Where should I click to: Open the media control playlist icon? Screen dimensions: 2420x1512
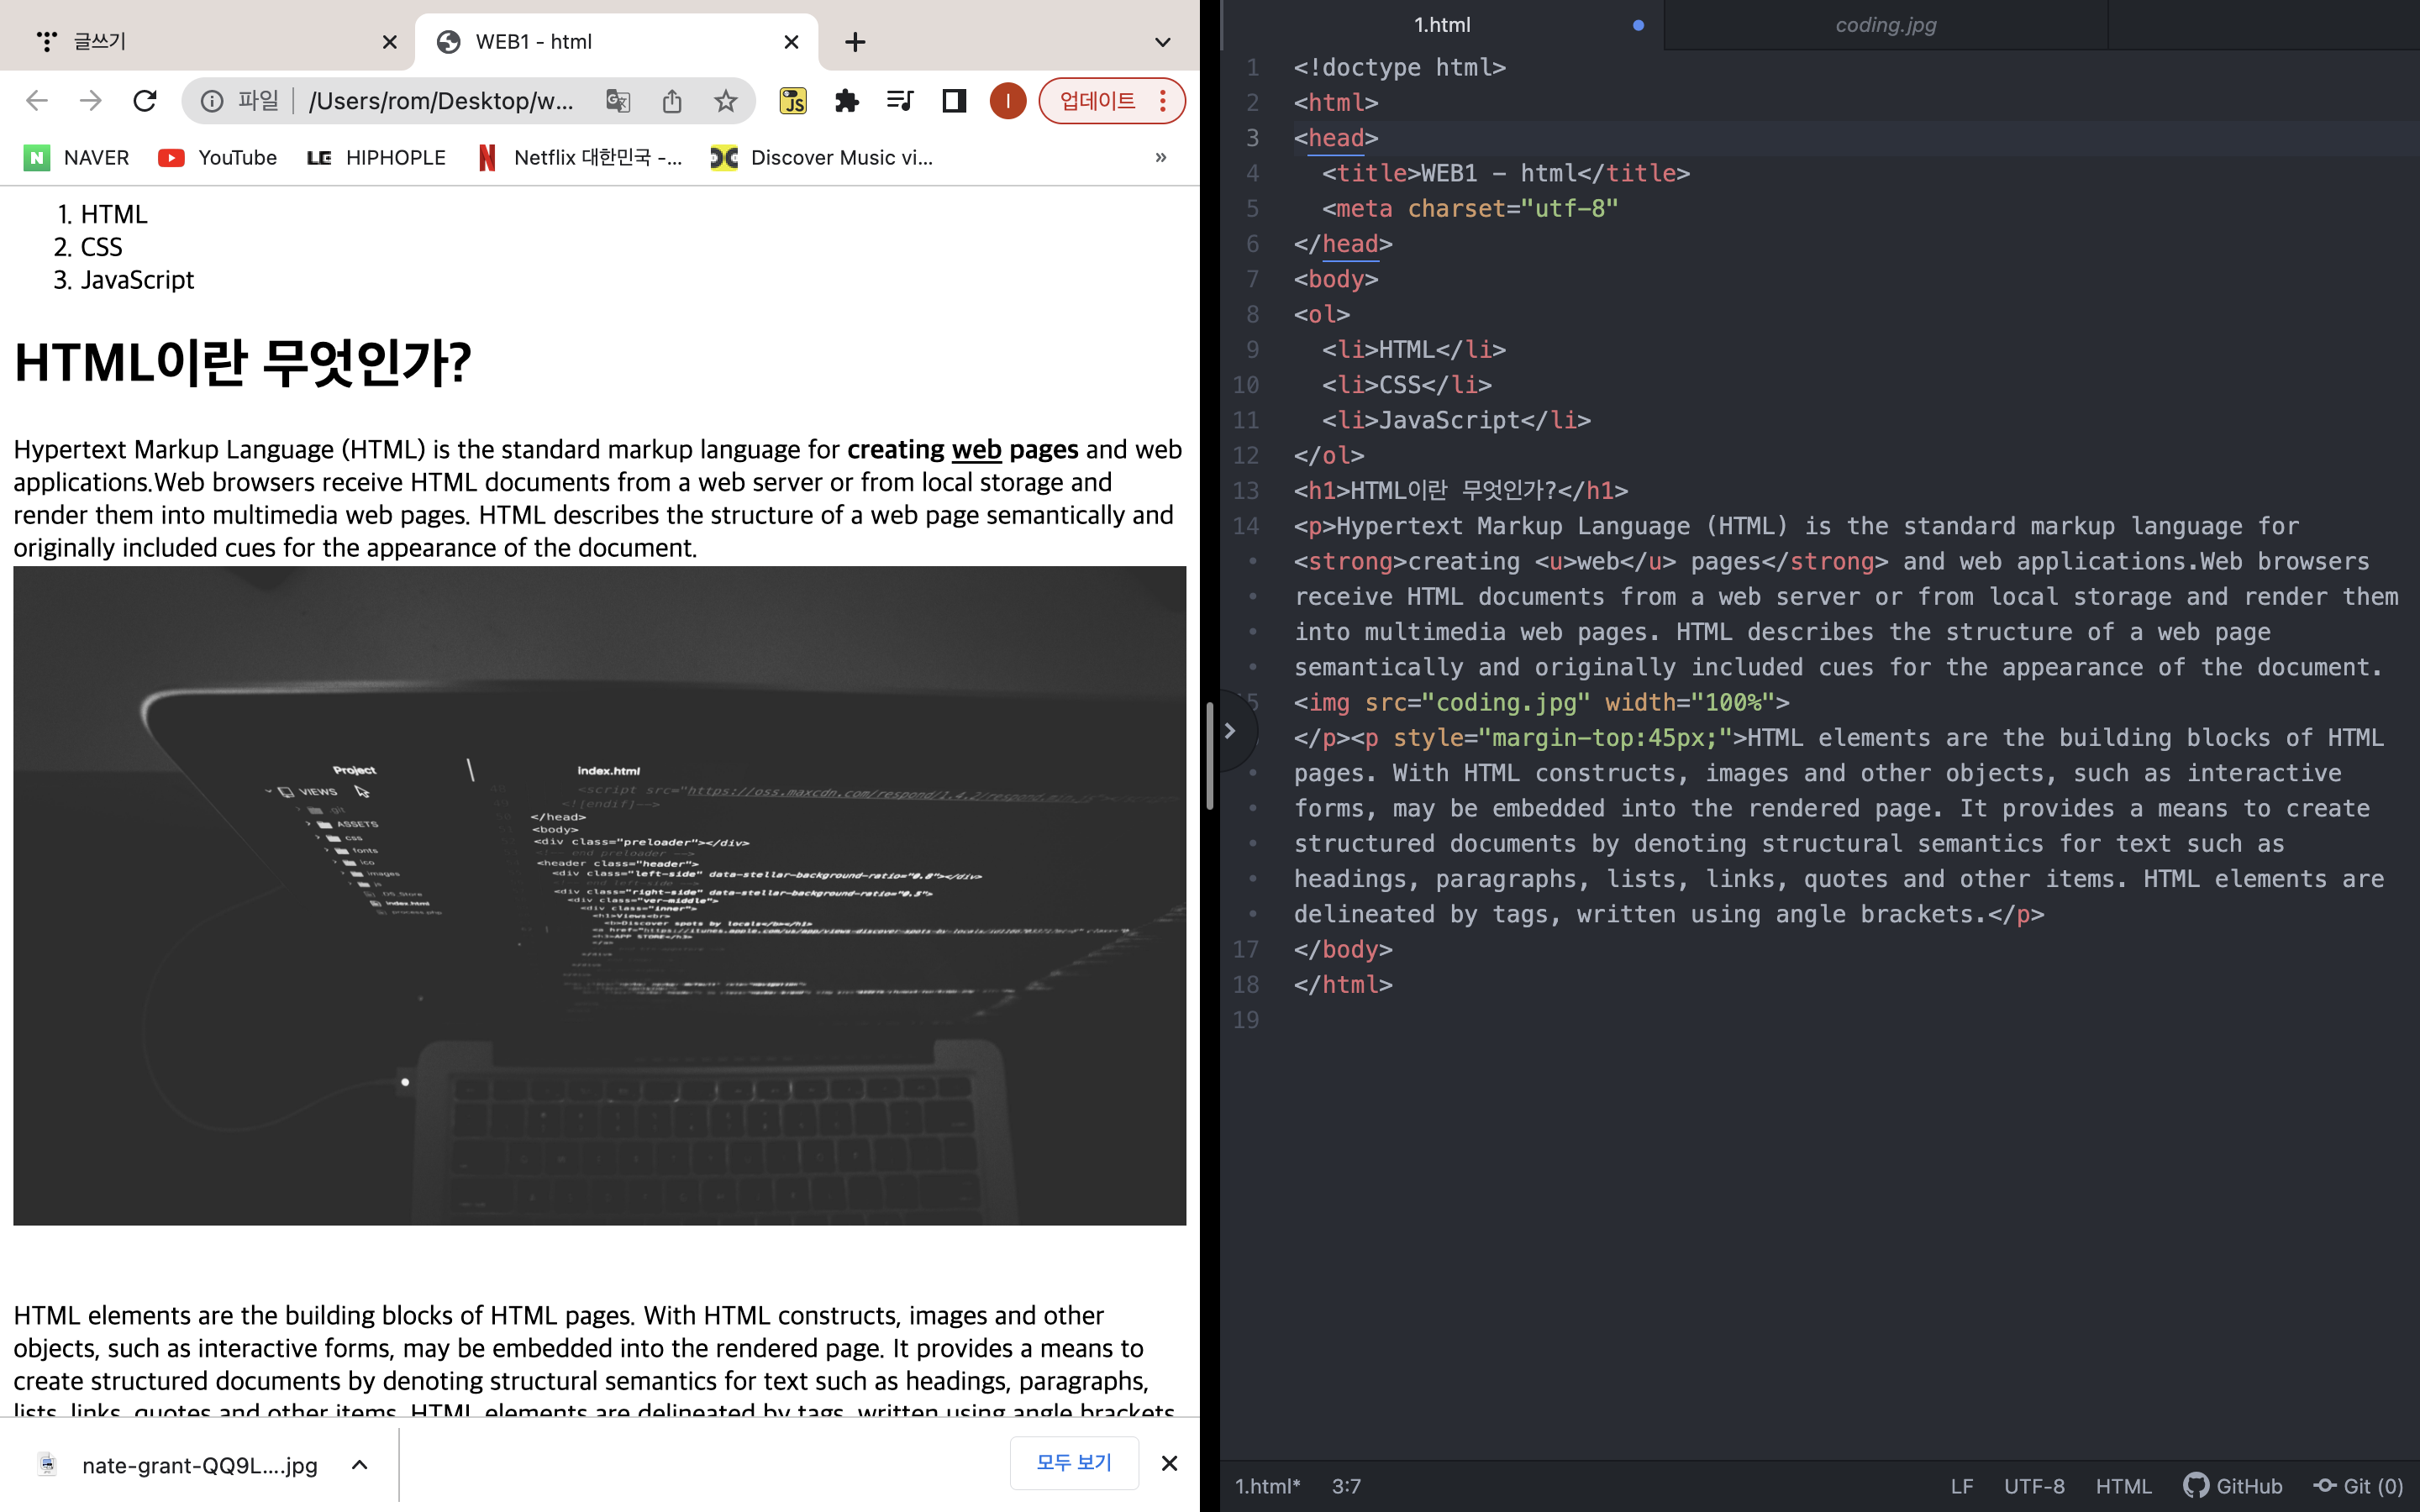coord(900,101)
